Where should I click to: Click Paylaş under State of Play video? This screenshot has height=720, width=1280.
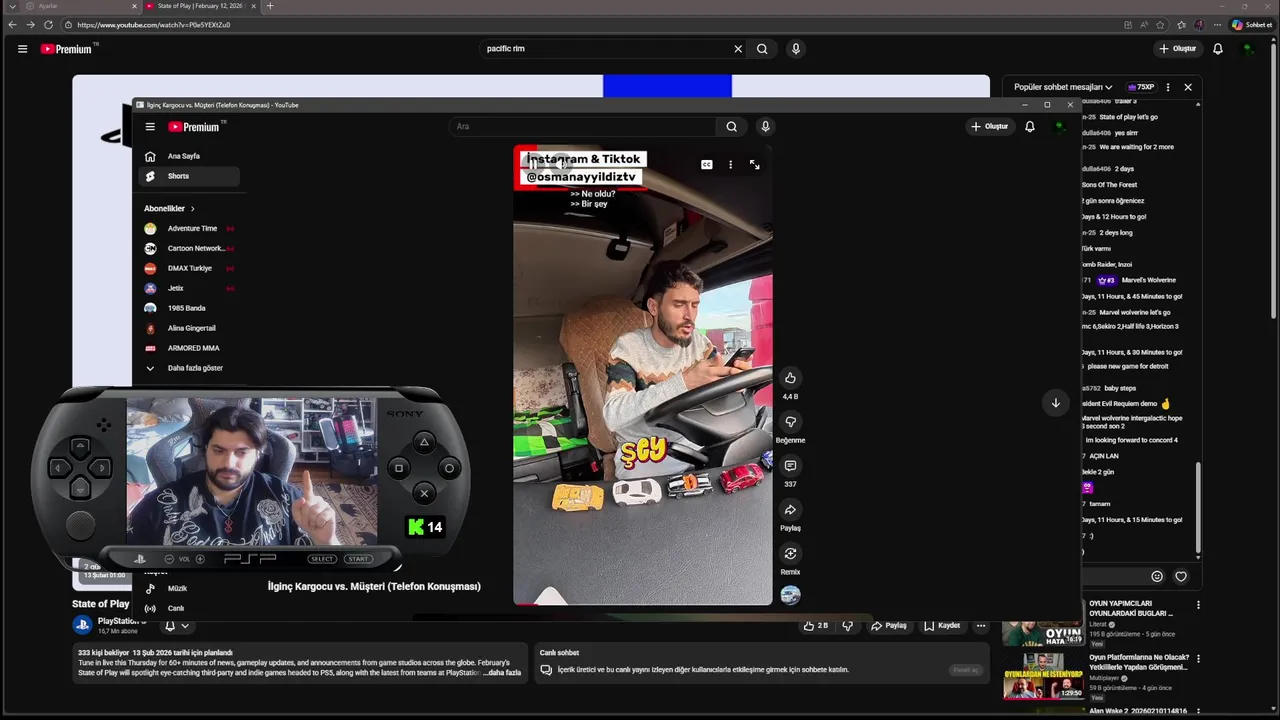point(888,626)
